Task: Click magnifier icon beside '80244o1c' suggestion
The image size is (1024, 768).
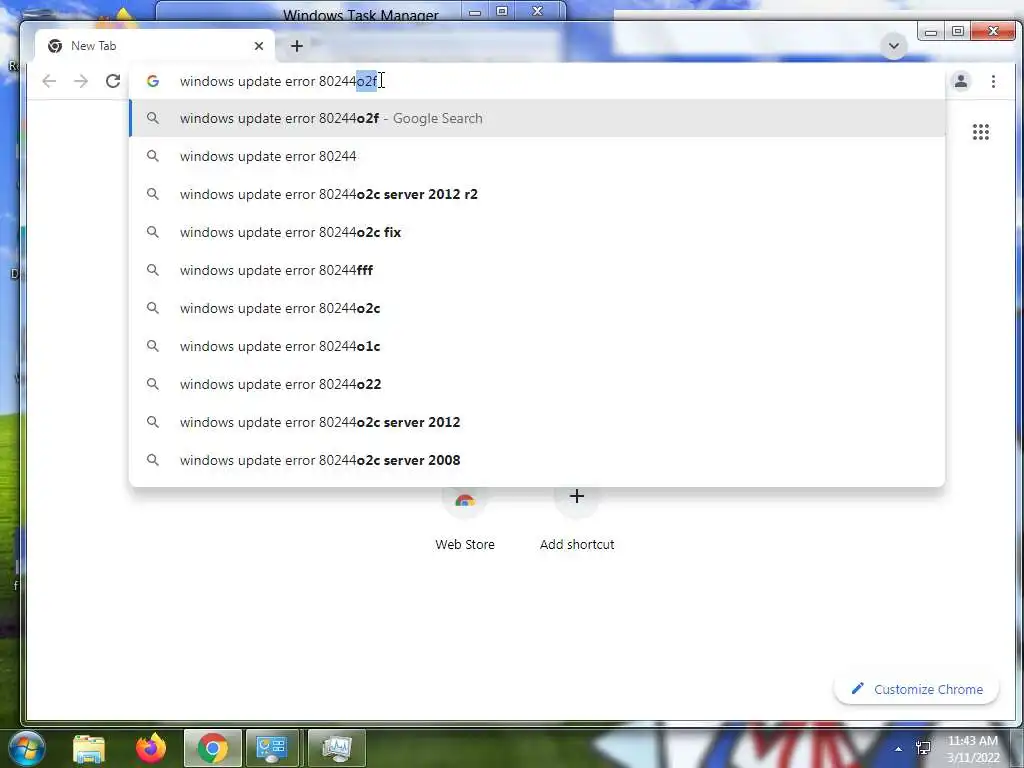Action: point(152,346)
